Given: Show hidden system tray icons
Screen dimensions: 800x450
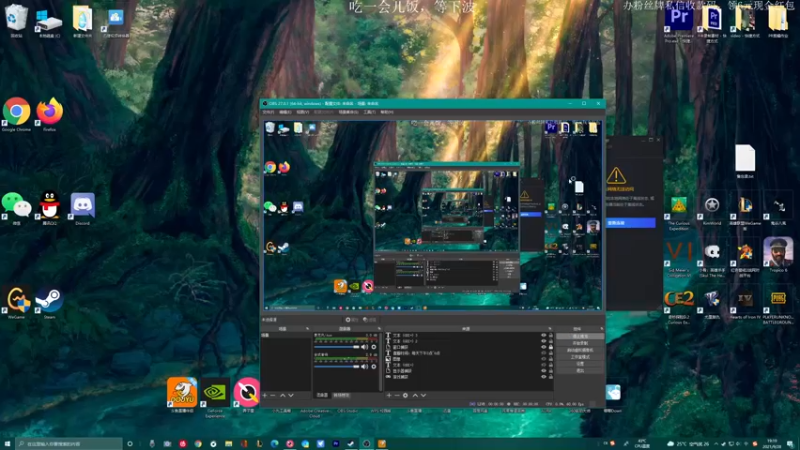Looking at the screenshot, I should [x=716, y=444].
